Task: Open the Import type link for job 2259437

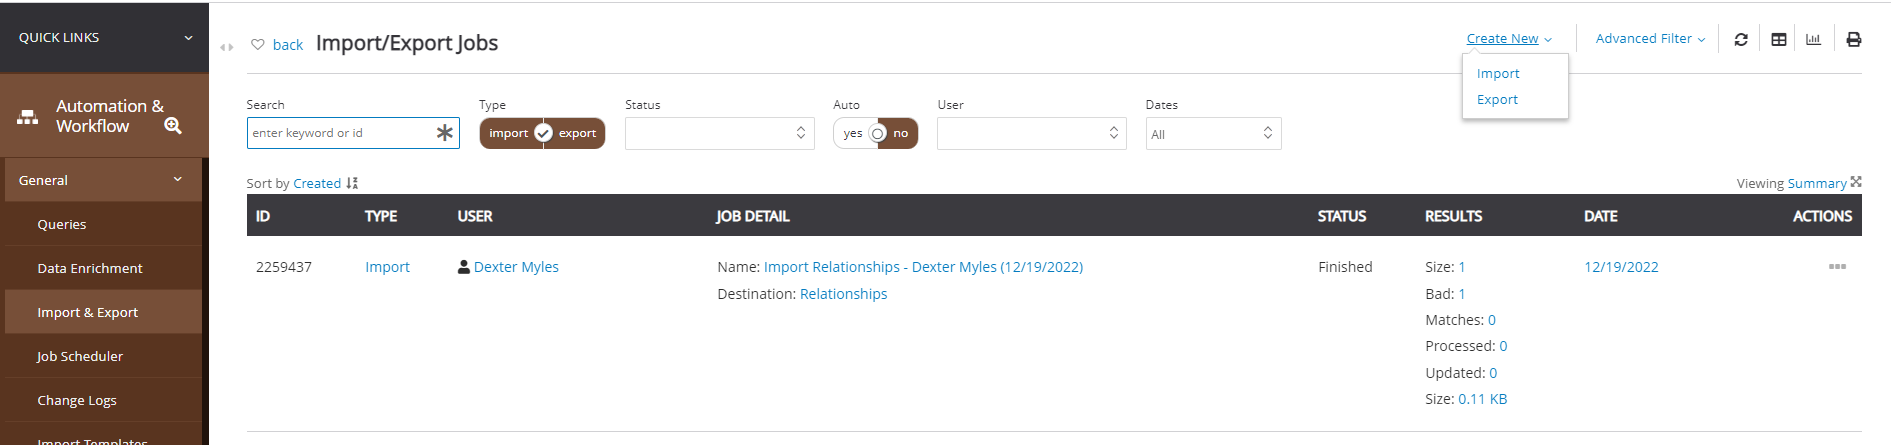Action: tap(387, 267)
